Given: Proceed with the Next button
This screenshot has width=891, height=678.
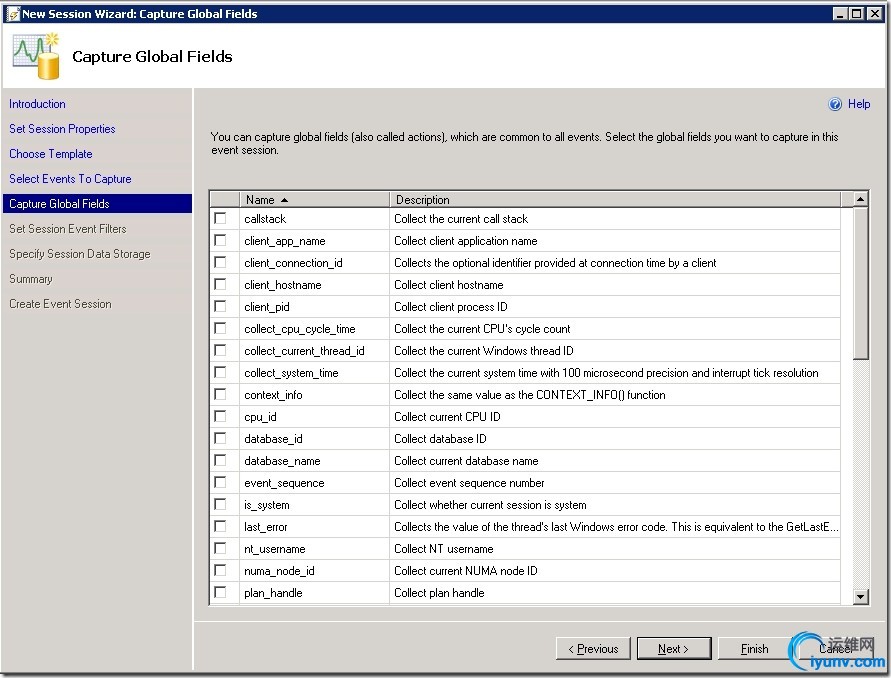Looking at the screenshot, I should tap(674, 648).
